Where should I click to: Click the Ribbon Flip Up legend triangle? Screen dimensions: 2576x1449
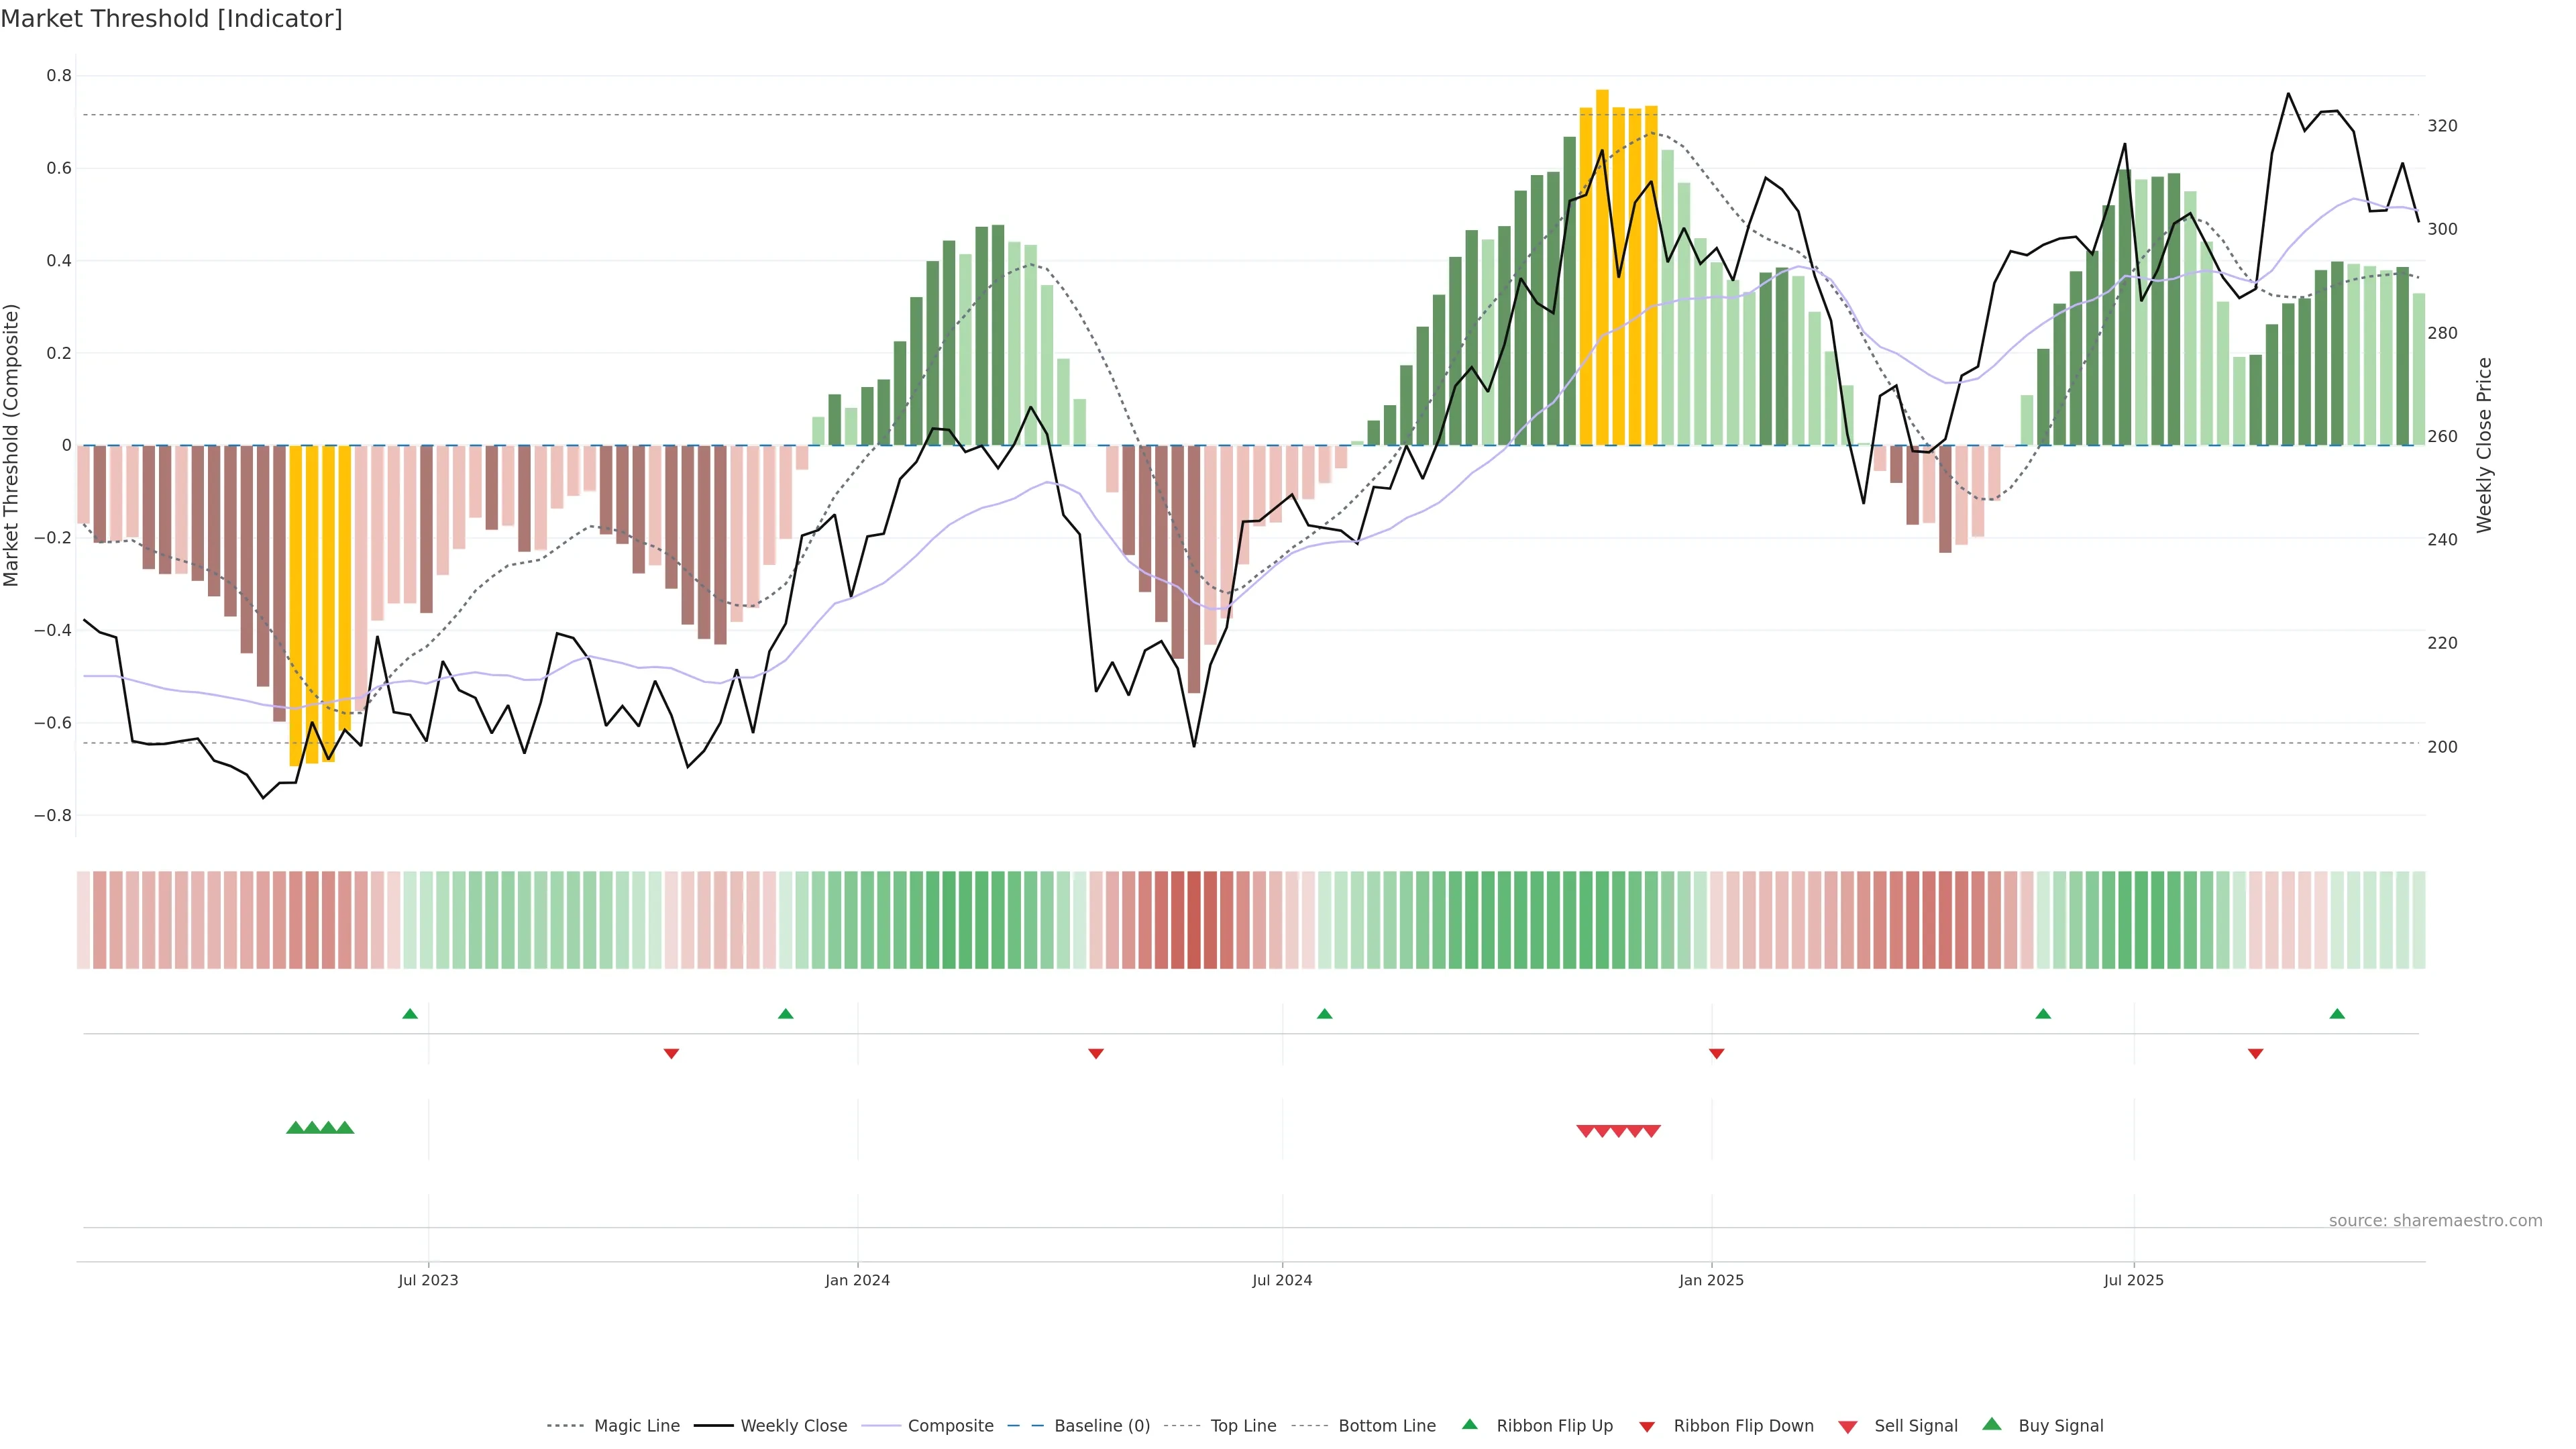coord(1469,1424)
